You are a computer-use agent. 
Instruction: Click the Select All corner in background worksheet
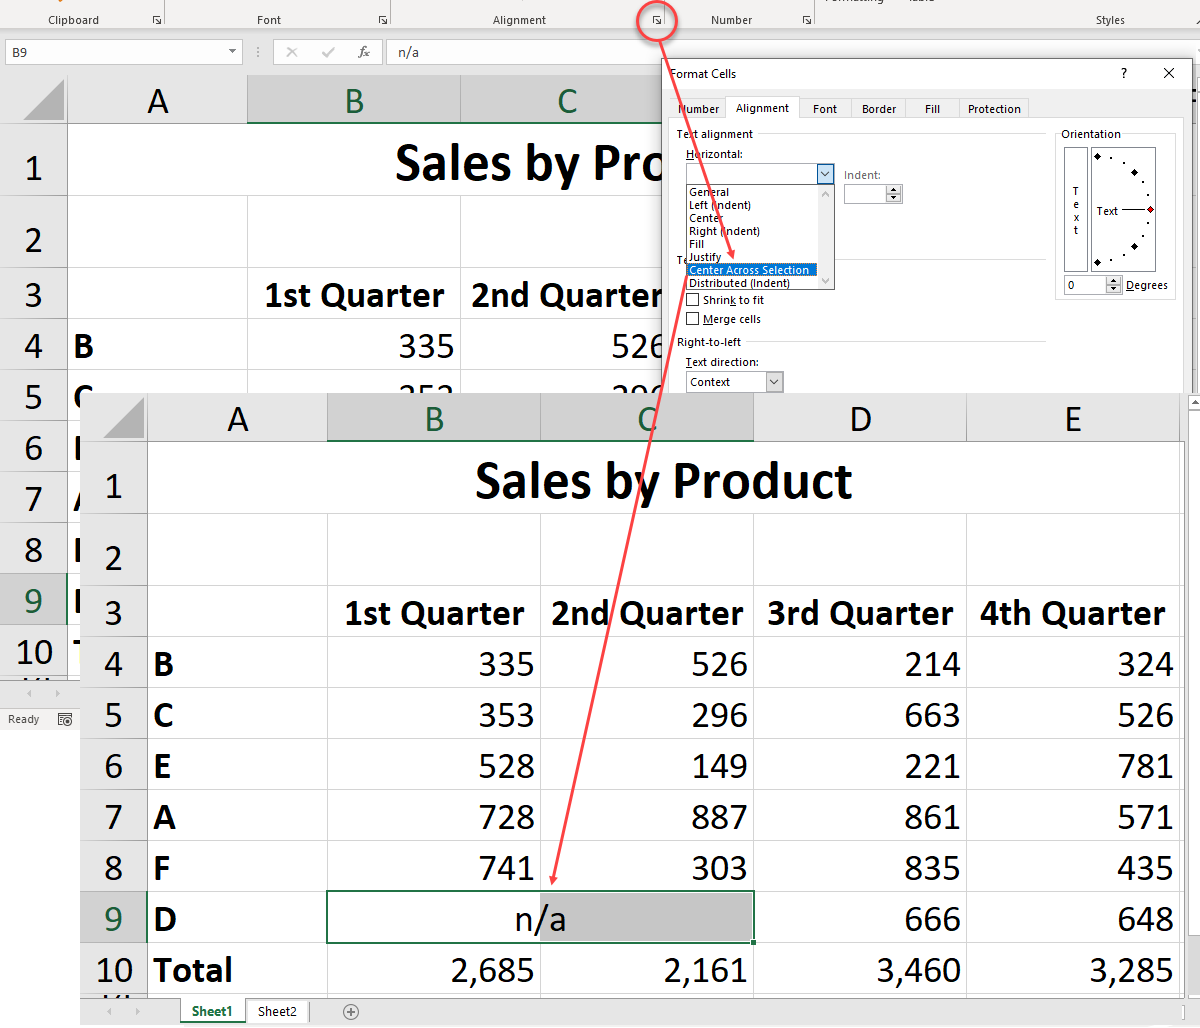43,101
